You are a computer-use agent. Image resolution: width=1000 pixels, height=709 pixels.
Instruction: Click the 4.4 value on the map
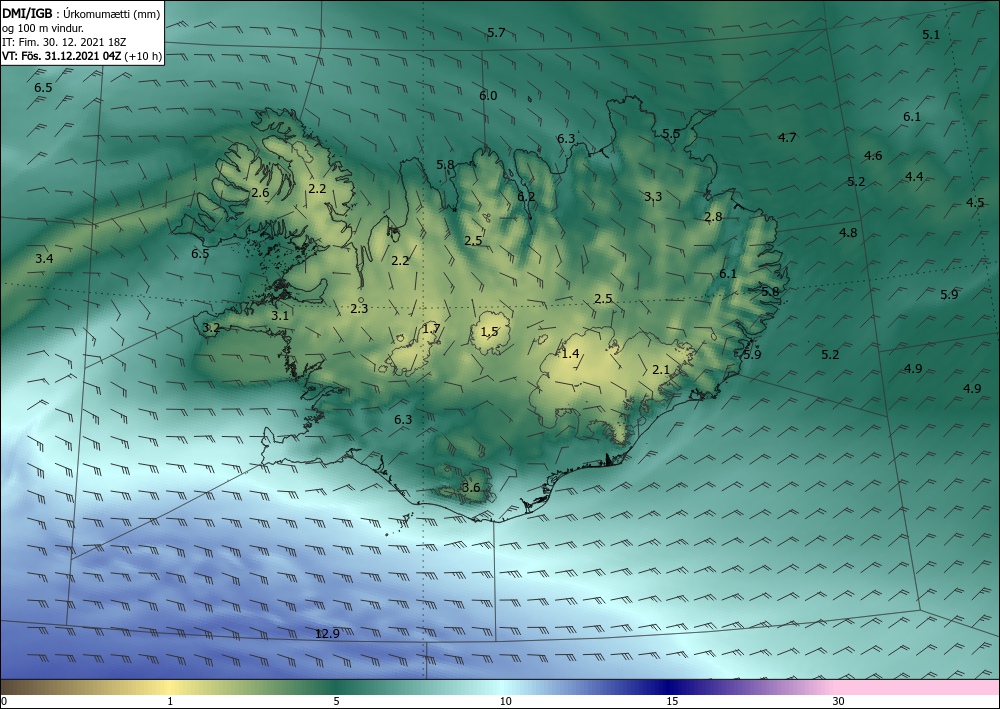coord(914,177)
